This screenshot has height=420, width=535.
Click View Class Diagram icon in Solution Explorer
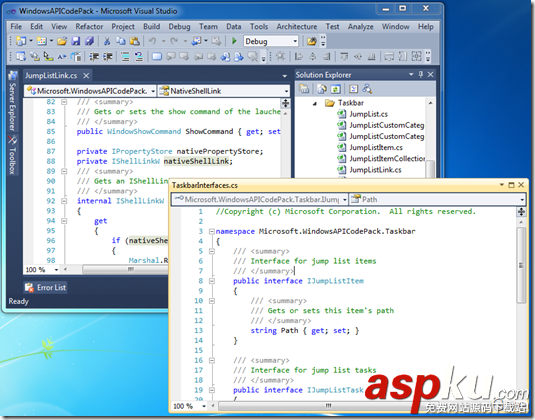(367, 89)
